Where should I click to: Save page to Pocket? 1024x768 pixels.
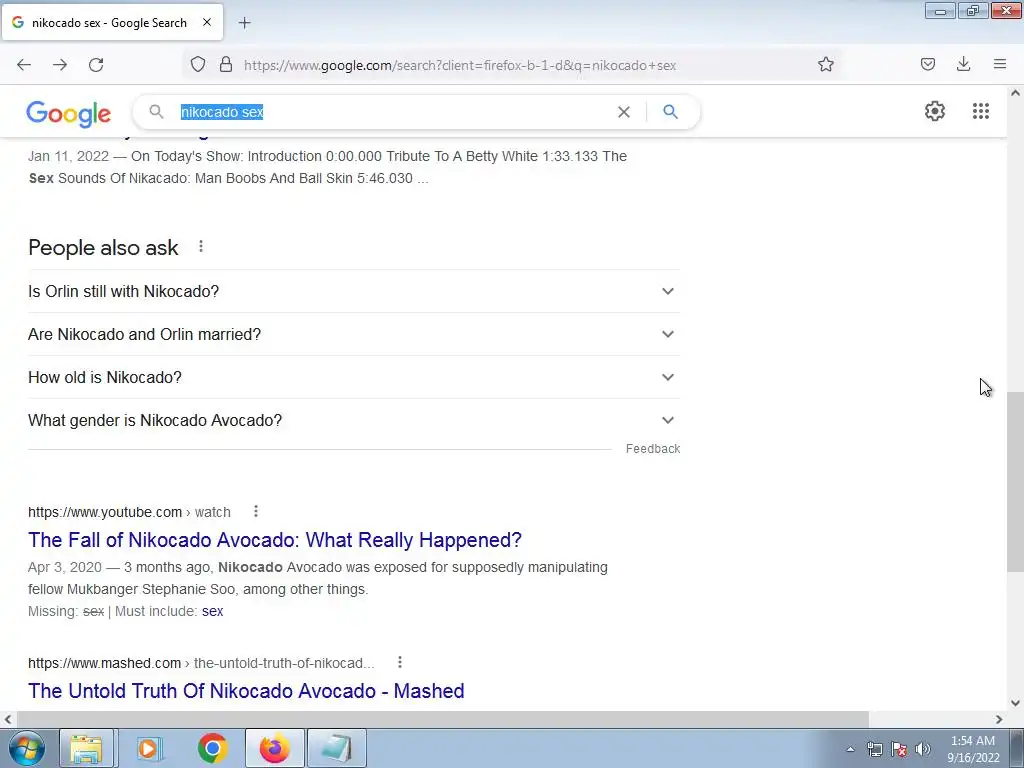click(x=928, y=64)
